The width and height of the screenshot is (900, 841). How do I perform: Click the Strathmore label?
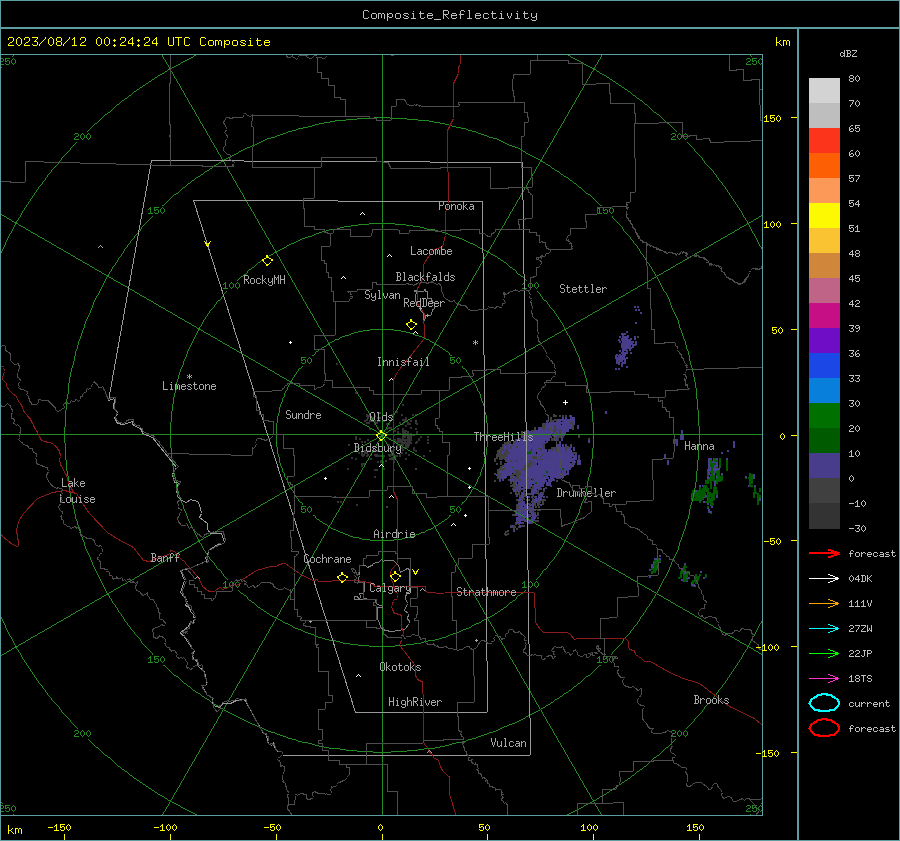[x=486, y=592]
